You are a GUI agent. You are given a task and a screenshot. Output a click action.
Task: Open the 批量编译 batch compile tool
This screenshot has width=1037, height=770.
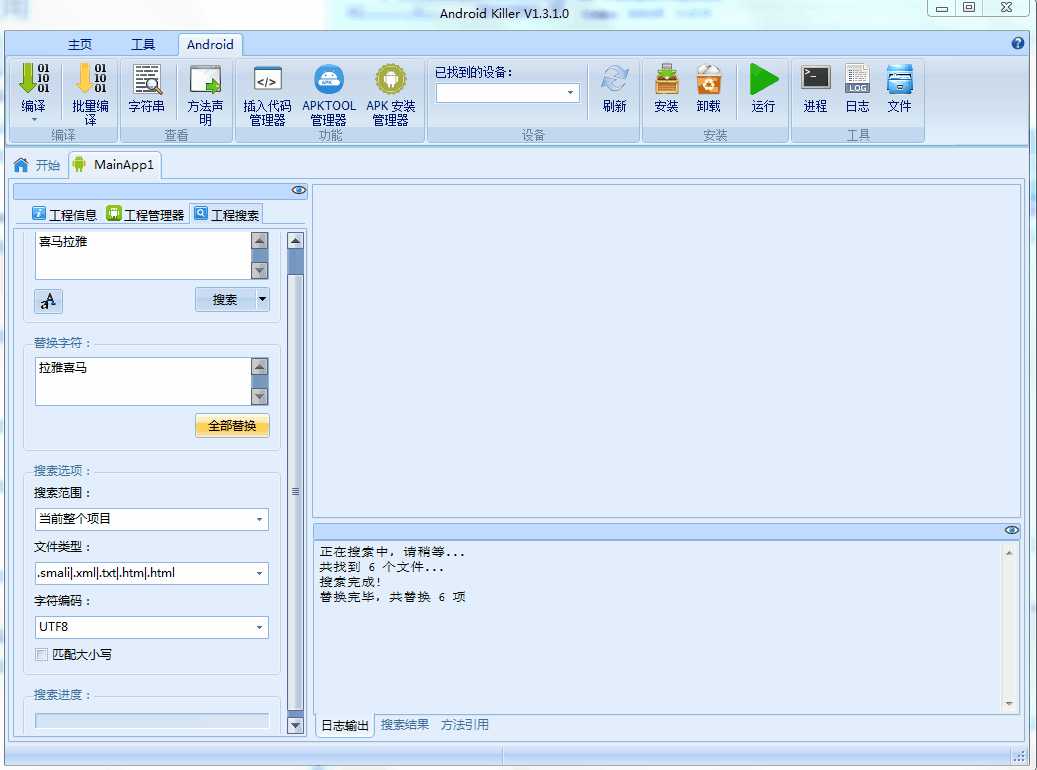91,94
